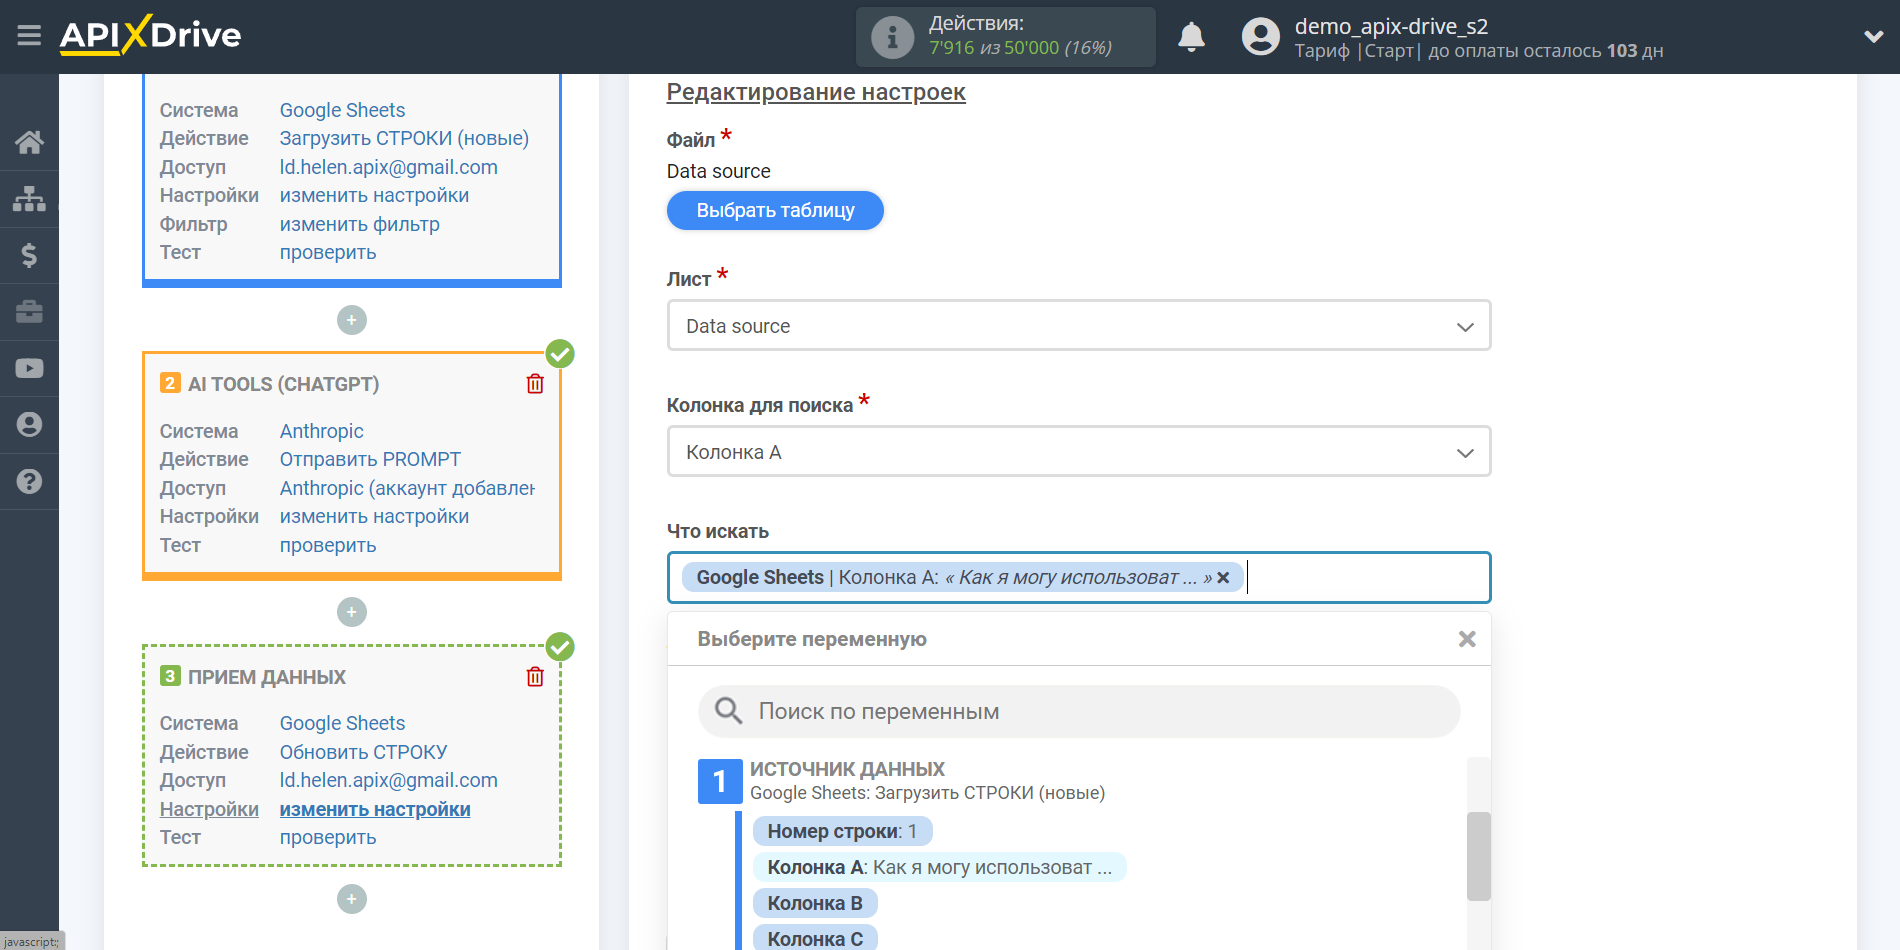Select the Номер строки: 1 variable
The height and width of the screenshot is (950, 1900).
[842, 831]
